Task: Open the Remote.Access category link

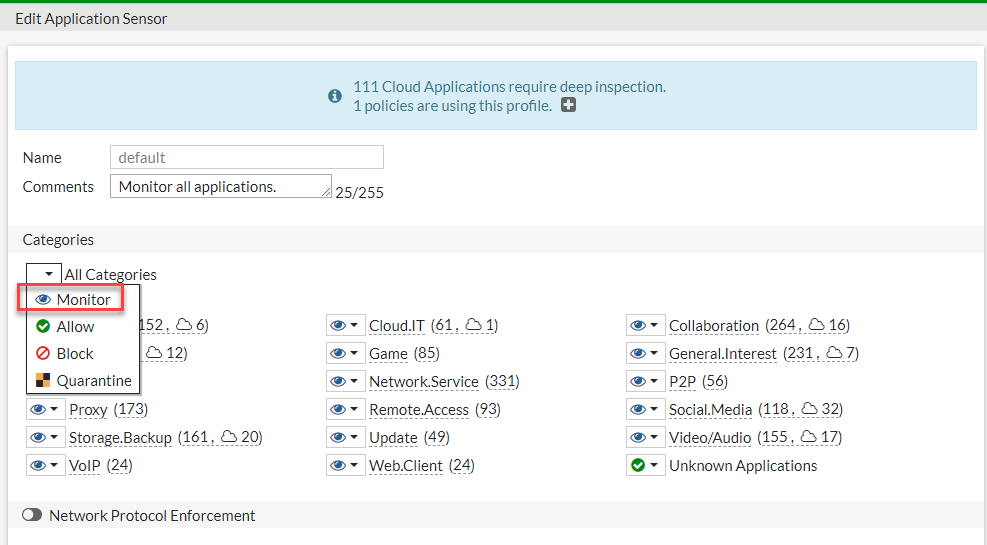Action: point(418,409)
